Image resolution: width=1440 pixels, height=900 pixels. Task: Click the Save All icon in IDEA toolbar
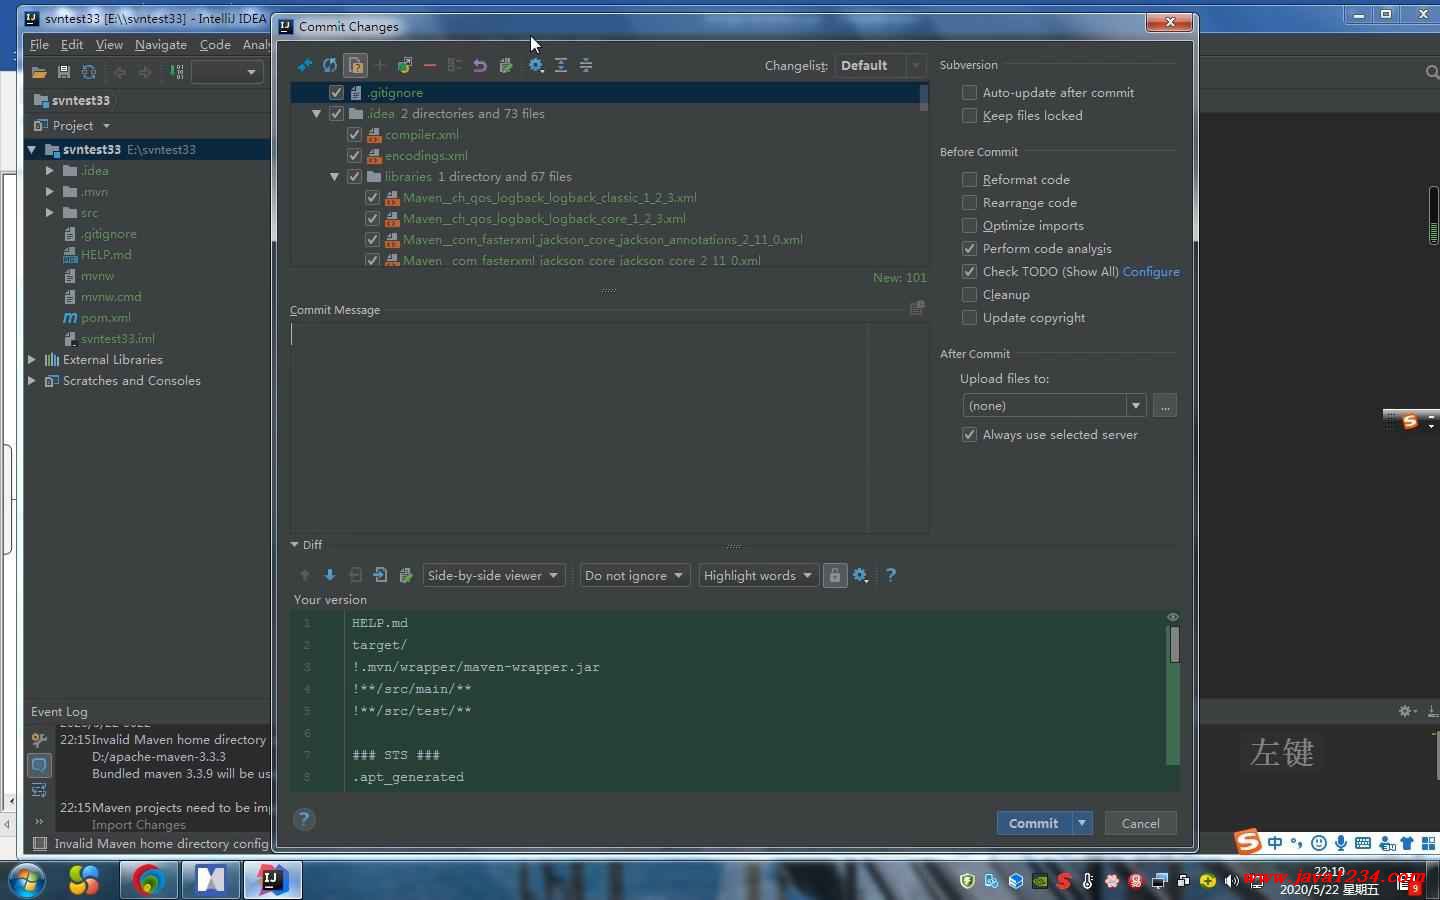tap(64, 72)
